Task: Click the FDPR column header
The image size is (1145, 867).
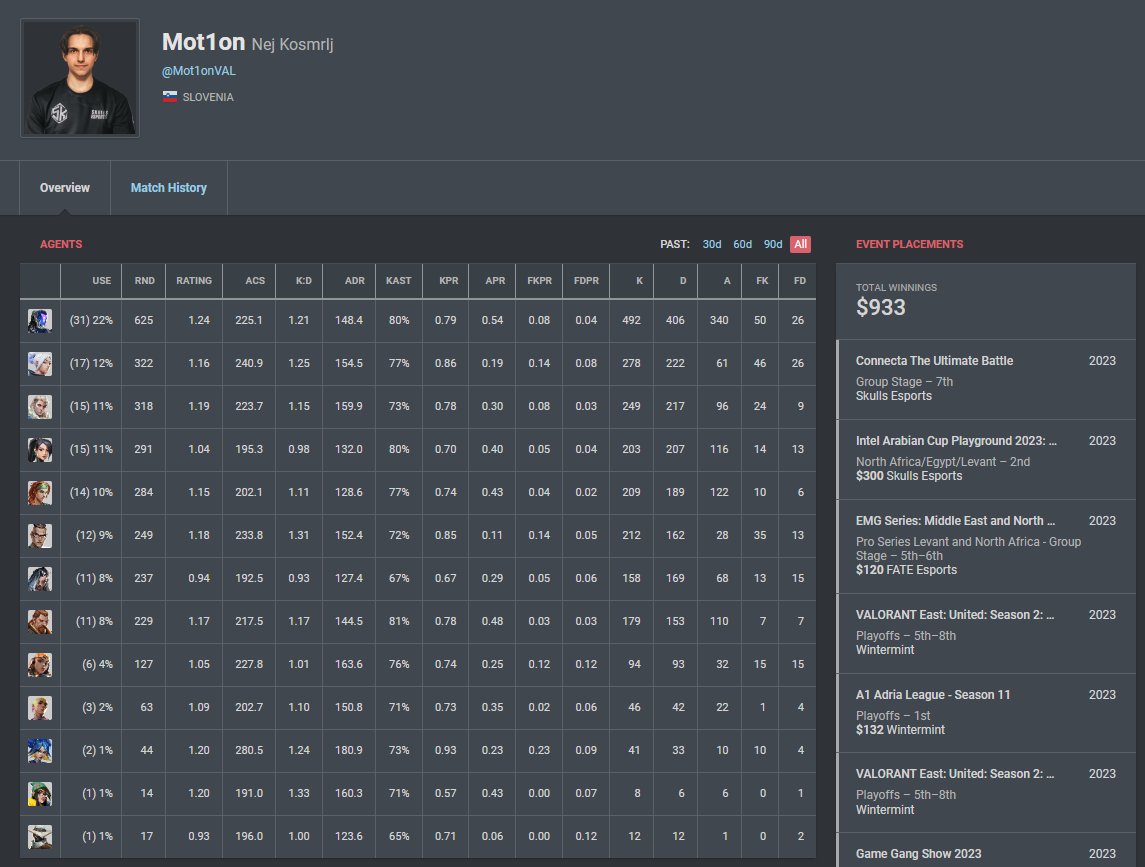Action: click(x=586, y=280)
